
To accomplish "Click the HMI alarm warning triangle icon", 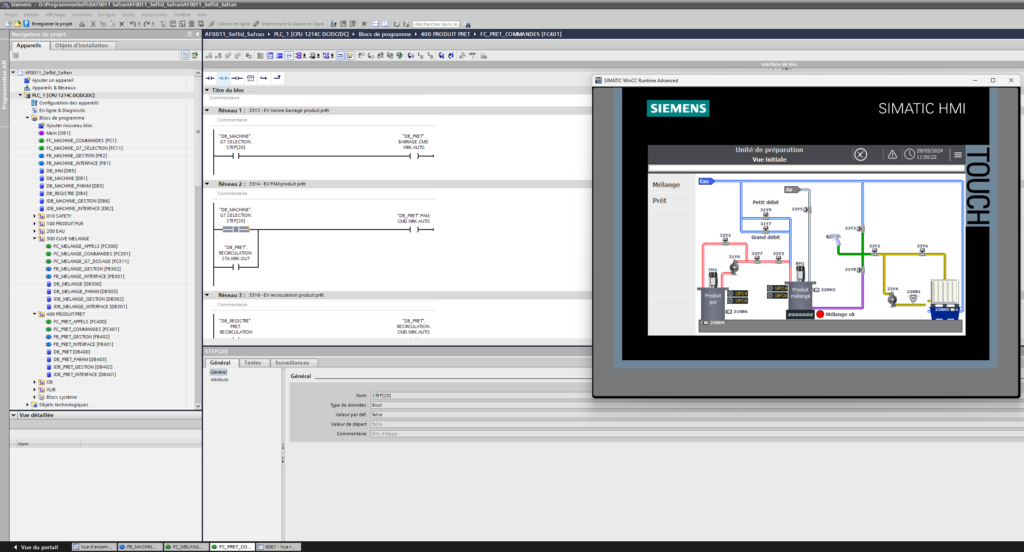I will pos(892,155).
